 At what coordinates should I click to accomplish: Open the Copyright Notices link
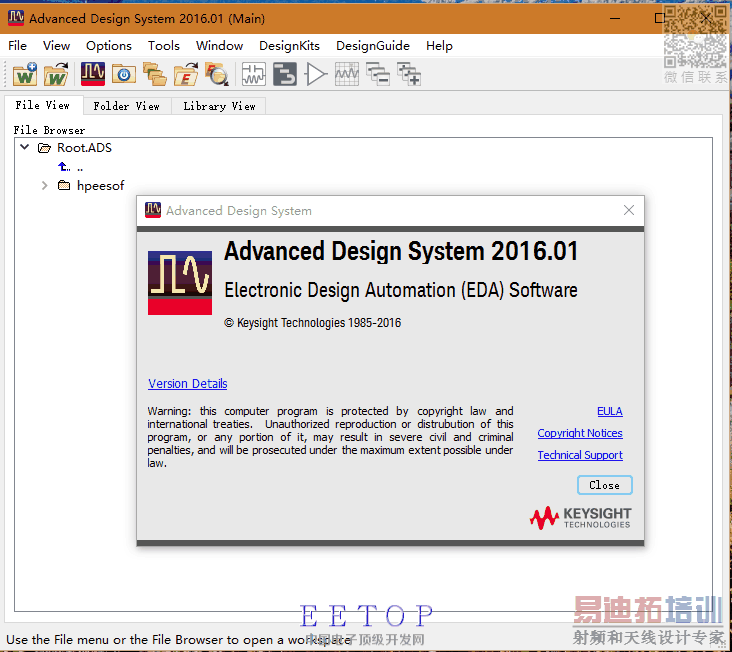point(580,433)
